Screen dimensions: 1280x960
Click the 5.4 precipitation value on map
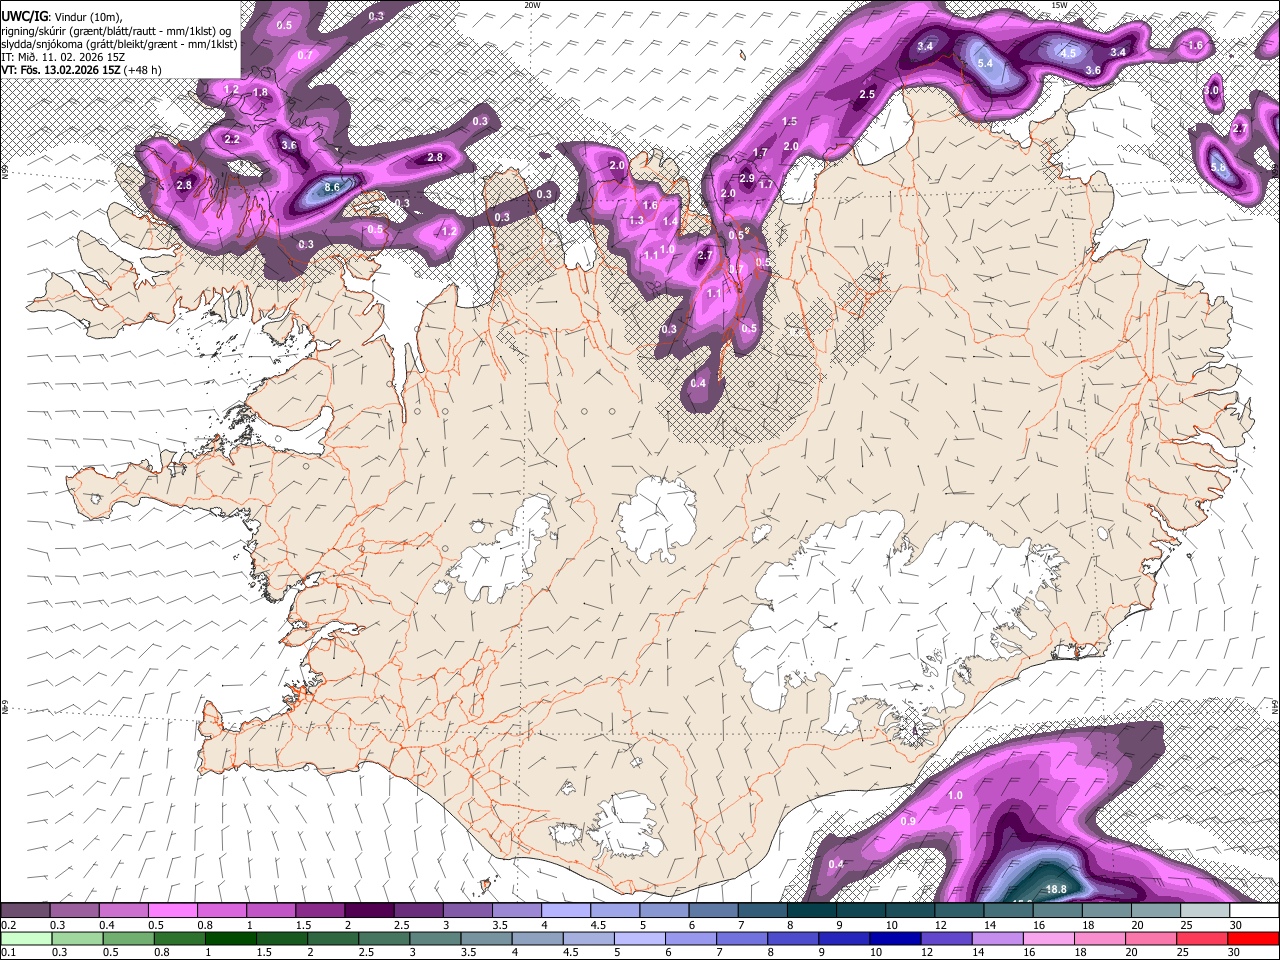click(985, 63)
